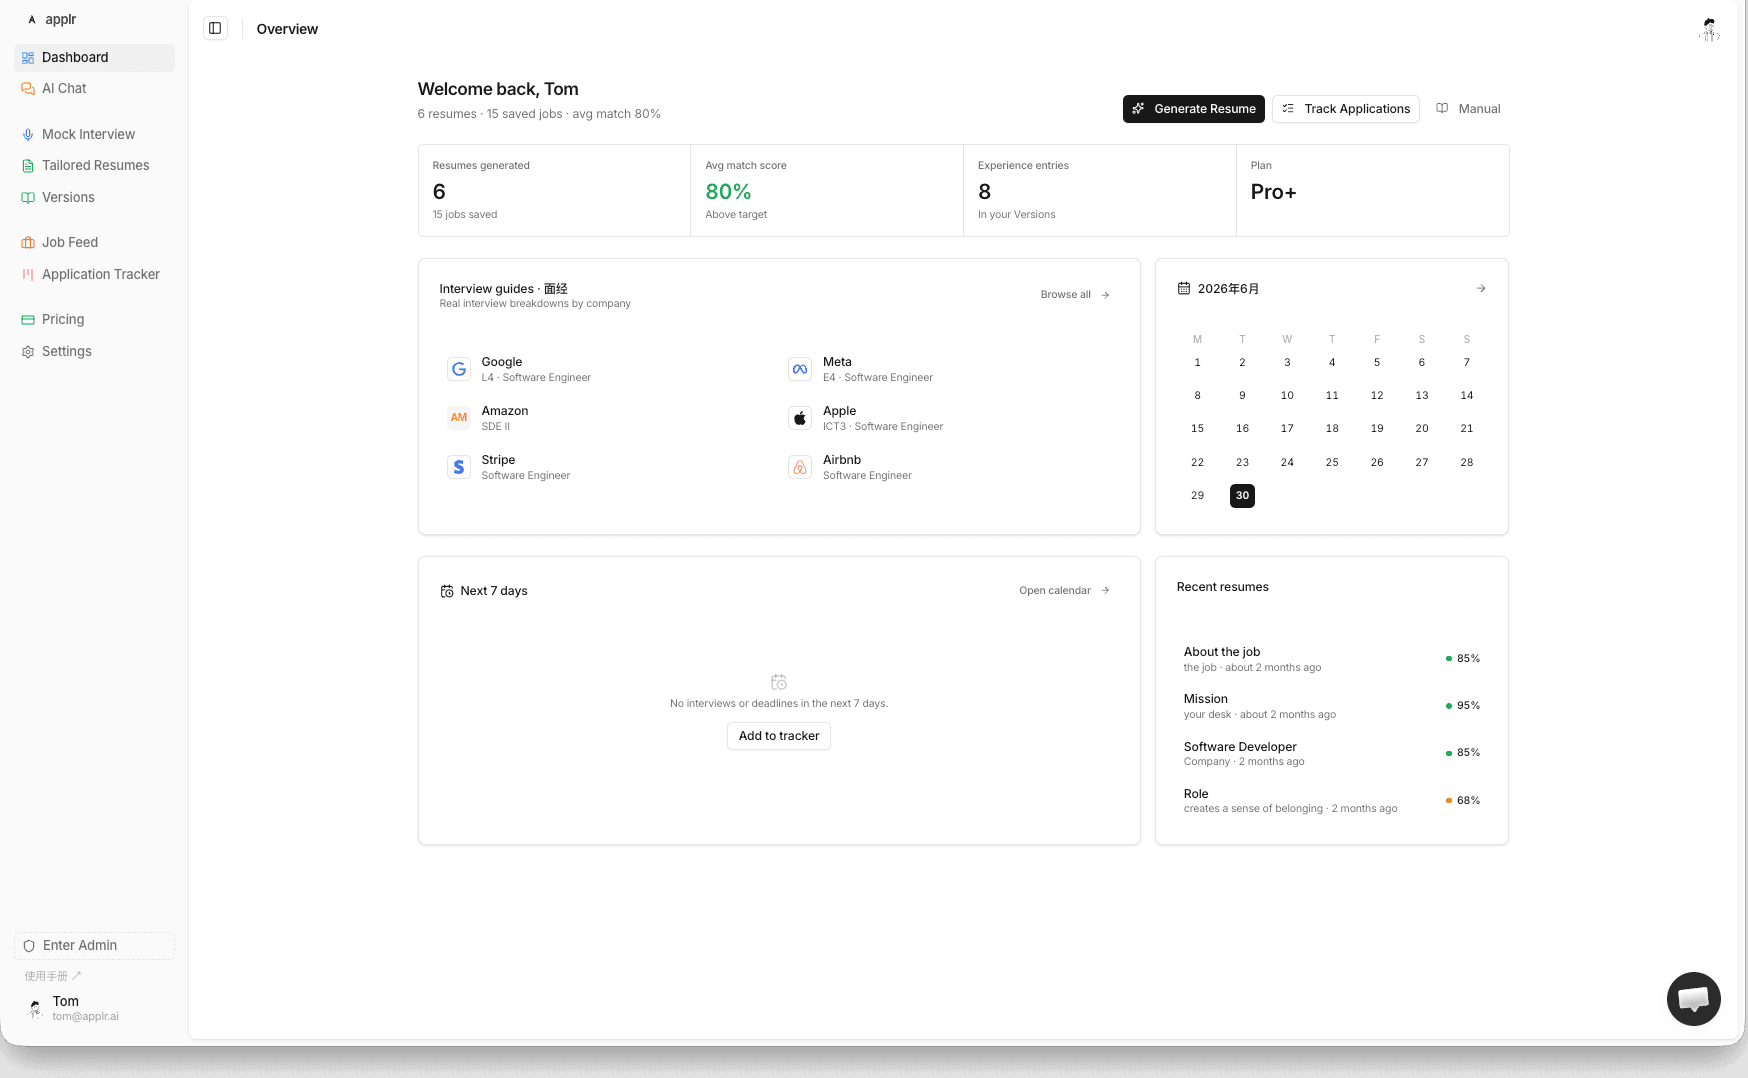Click Track Applications button
Screen dimensions: 1748x1078
[1346, 109]
